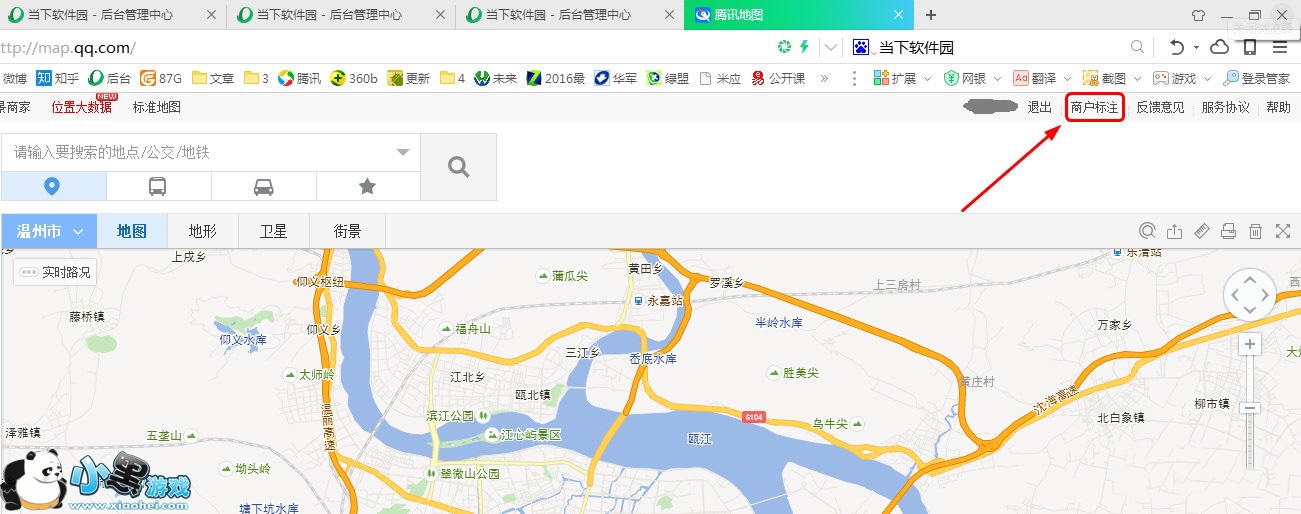This screenshot has width=1301, height=514.
Task: Switch map to 卫星 satellite view
Action: tap(273, 231)
